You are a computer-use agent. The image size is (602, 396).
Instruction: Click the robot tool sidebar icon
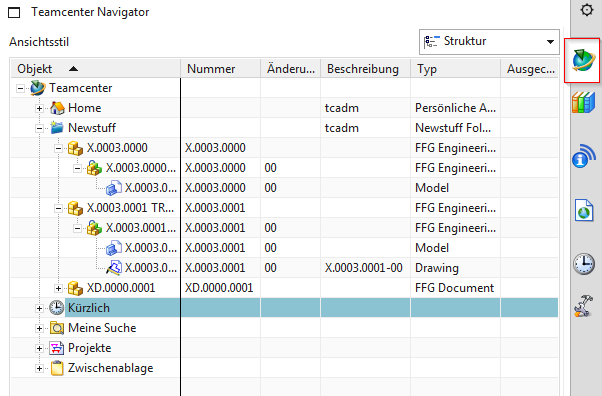(x=584, y=306)
